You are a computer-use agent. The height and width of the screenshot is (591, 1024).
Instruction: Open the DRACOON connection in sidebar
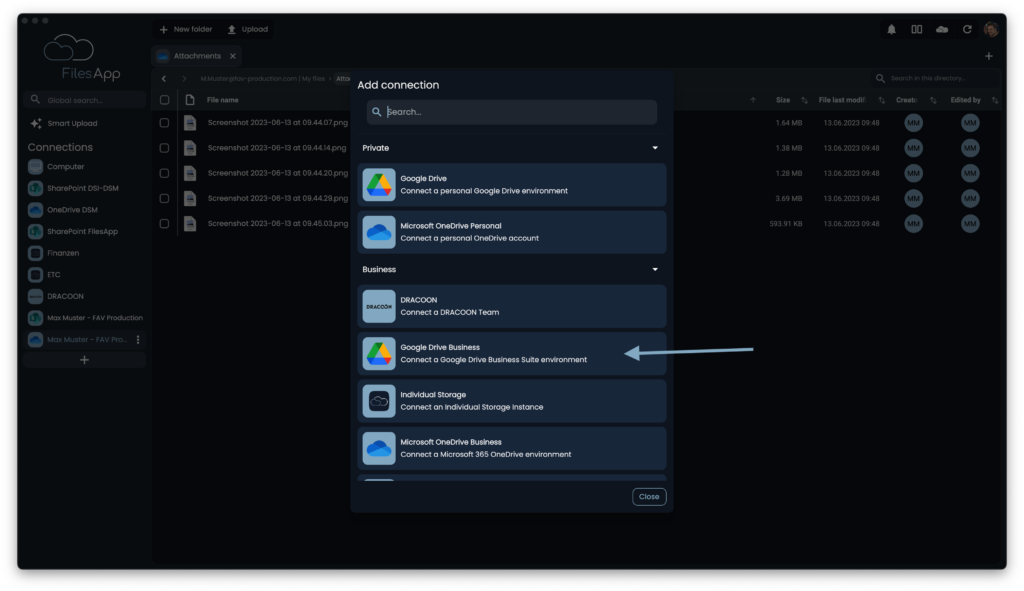click(x=56, y=296)
